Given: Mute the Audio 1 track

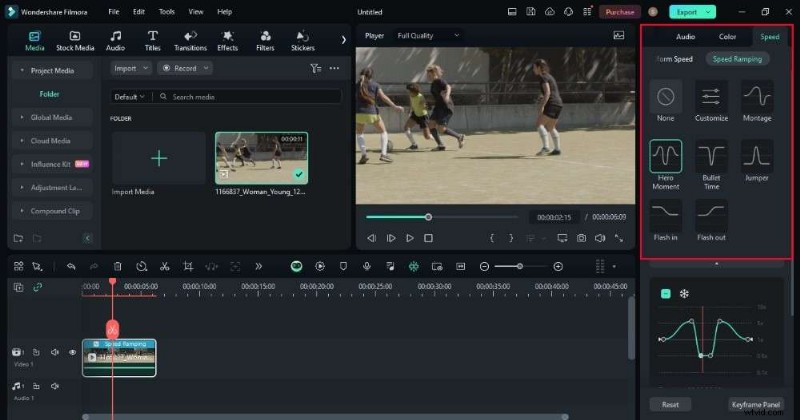Looking at the screenshot, I should click(55, 386).
